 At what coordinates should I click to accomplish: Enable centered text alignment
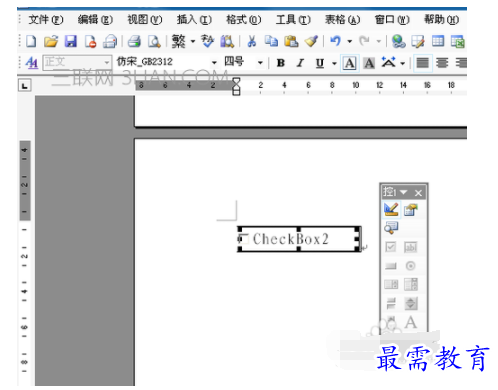442,63
